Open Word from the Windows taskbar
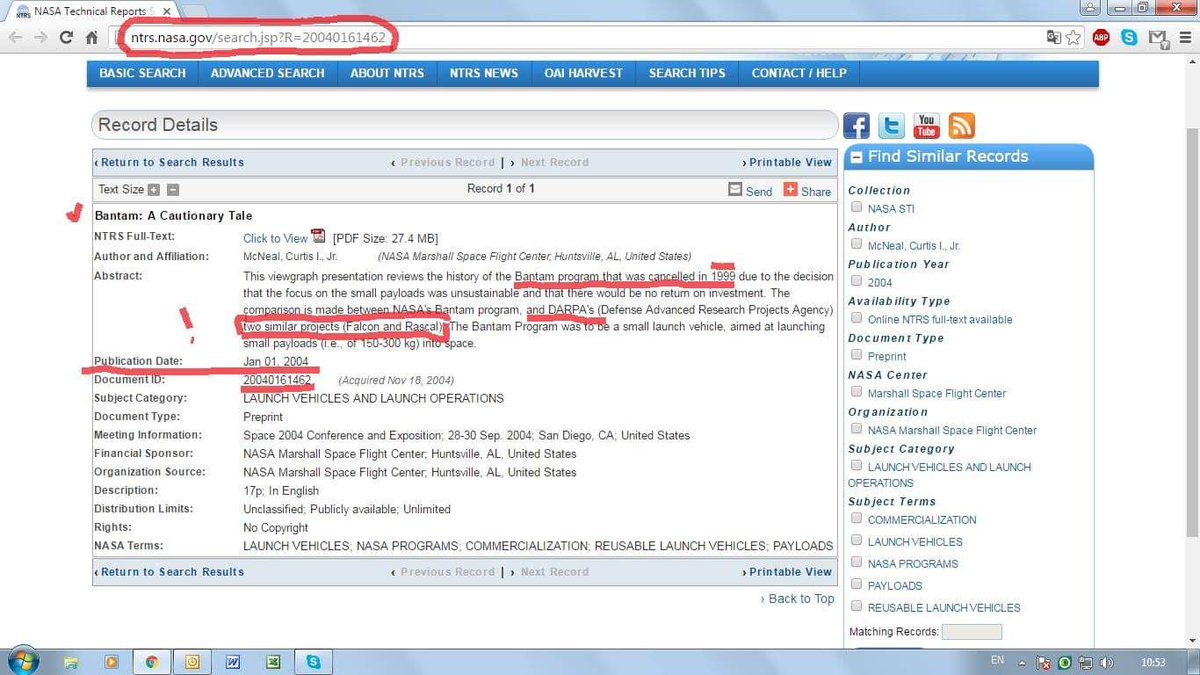The height and width of the screenshot is (675, 1200). pos(232,661)
